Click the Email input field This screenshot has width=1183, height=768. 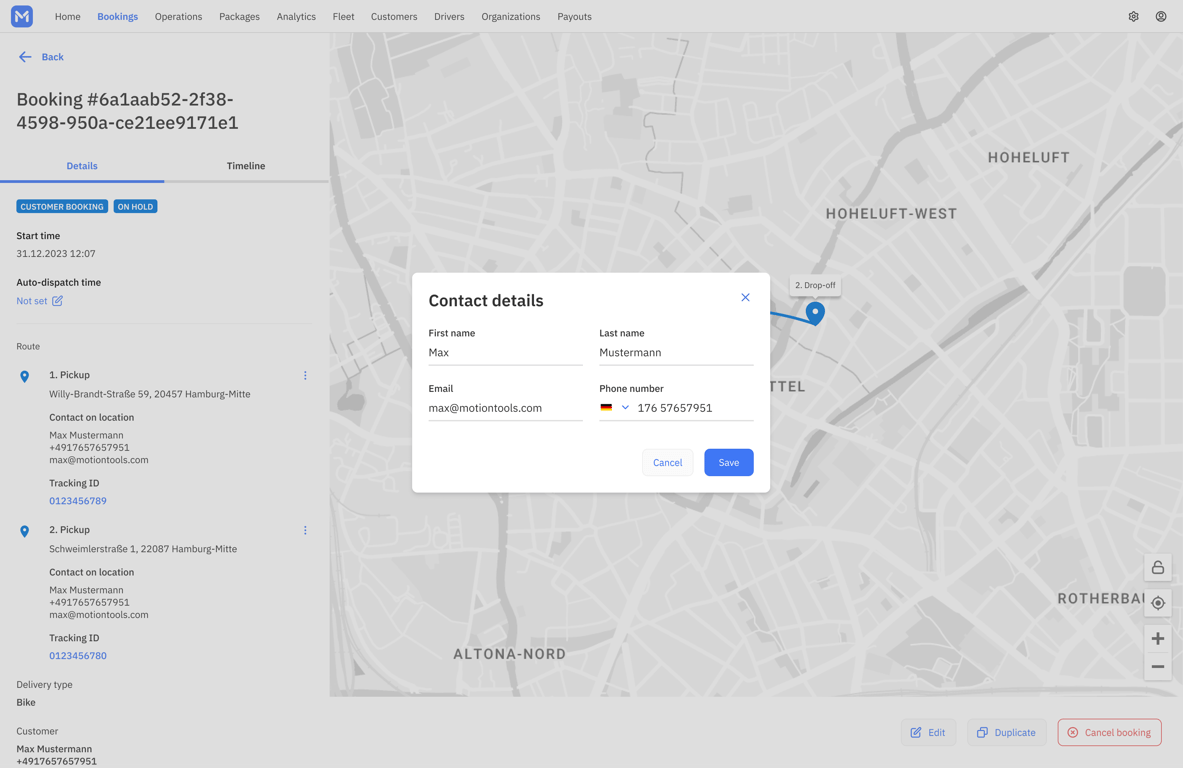pyautogui.click(x=505, y=408)
